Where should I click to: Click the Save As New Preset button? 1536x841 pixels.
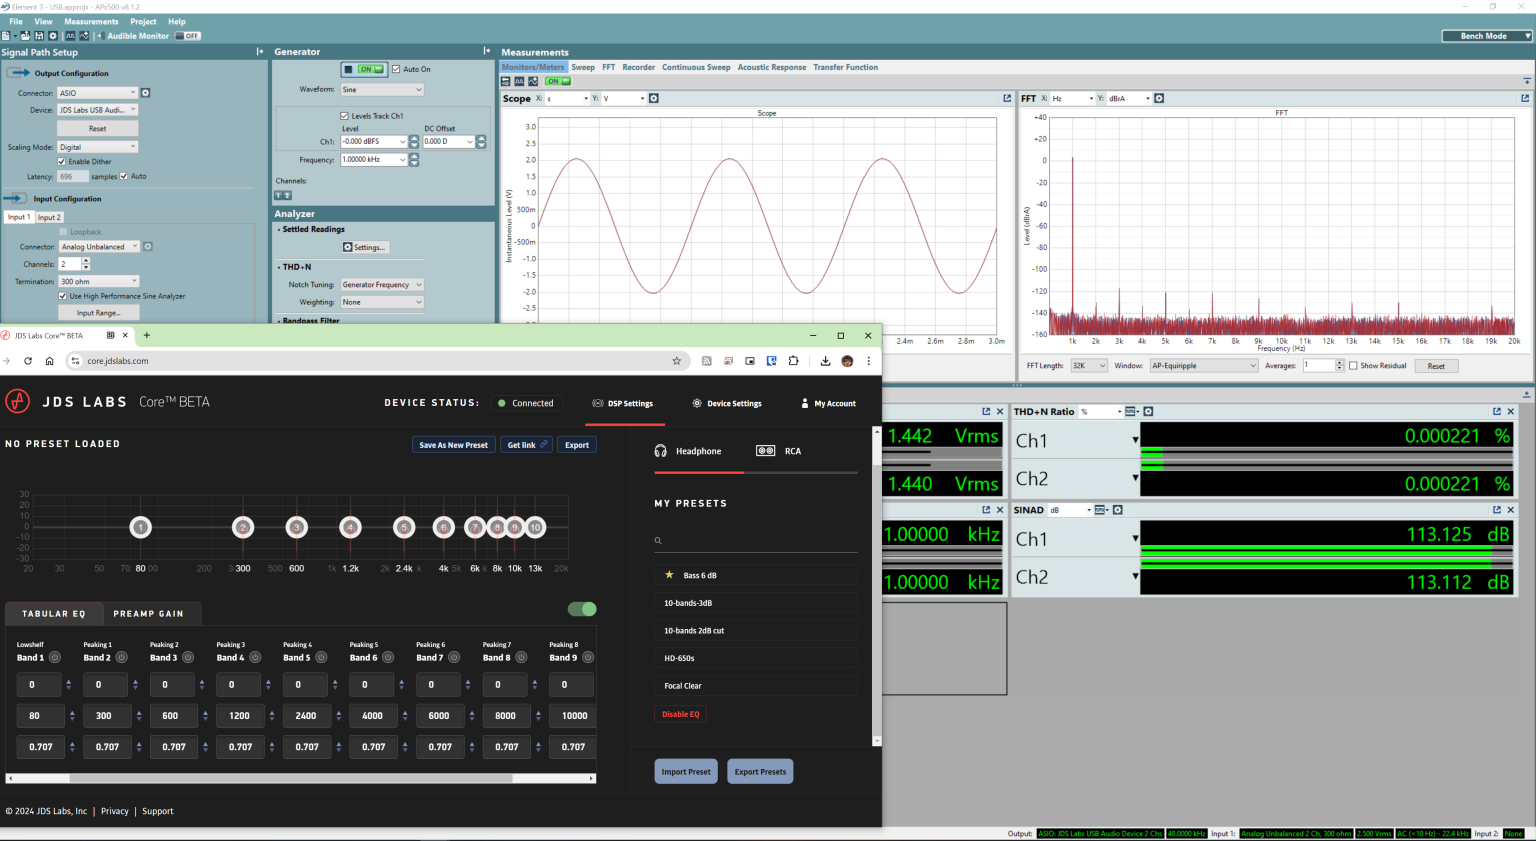(453, 444)
